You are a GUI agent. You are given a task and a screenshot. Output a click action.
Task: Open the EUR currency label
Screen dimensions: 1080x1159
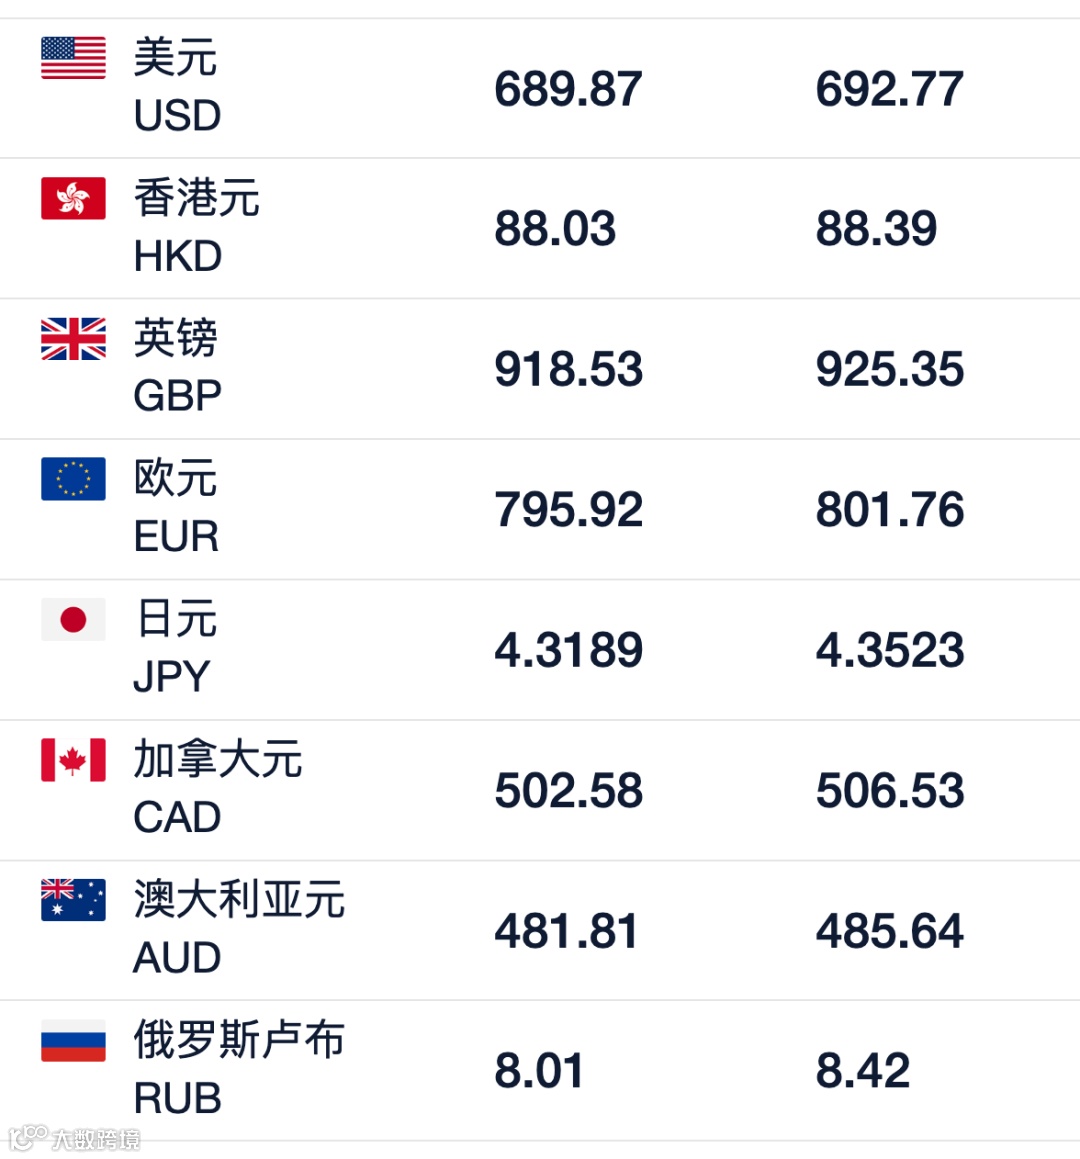pos(176,537)
